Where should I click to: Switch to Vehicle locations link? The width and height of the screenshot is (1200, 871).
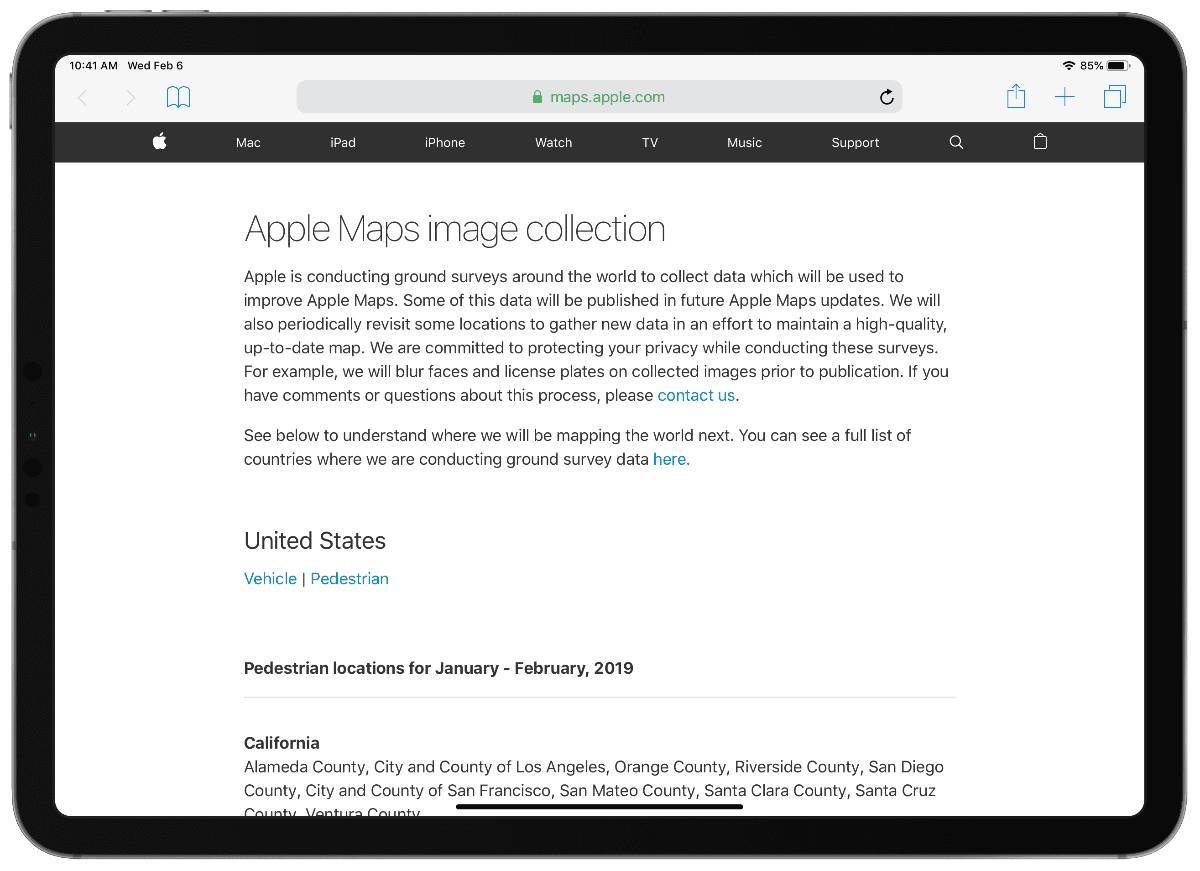270,579
